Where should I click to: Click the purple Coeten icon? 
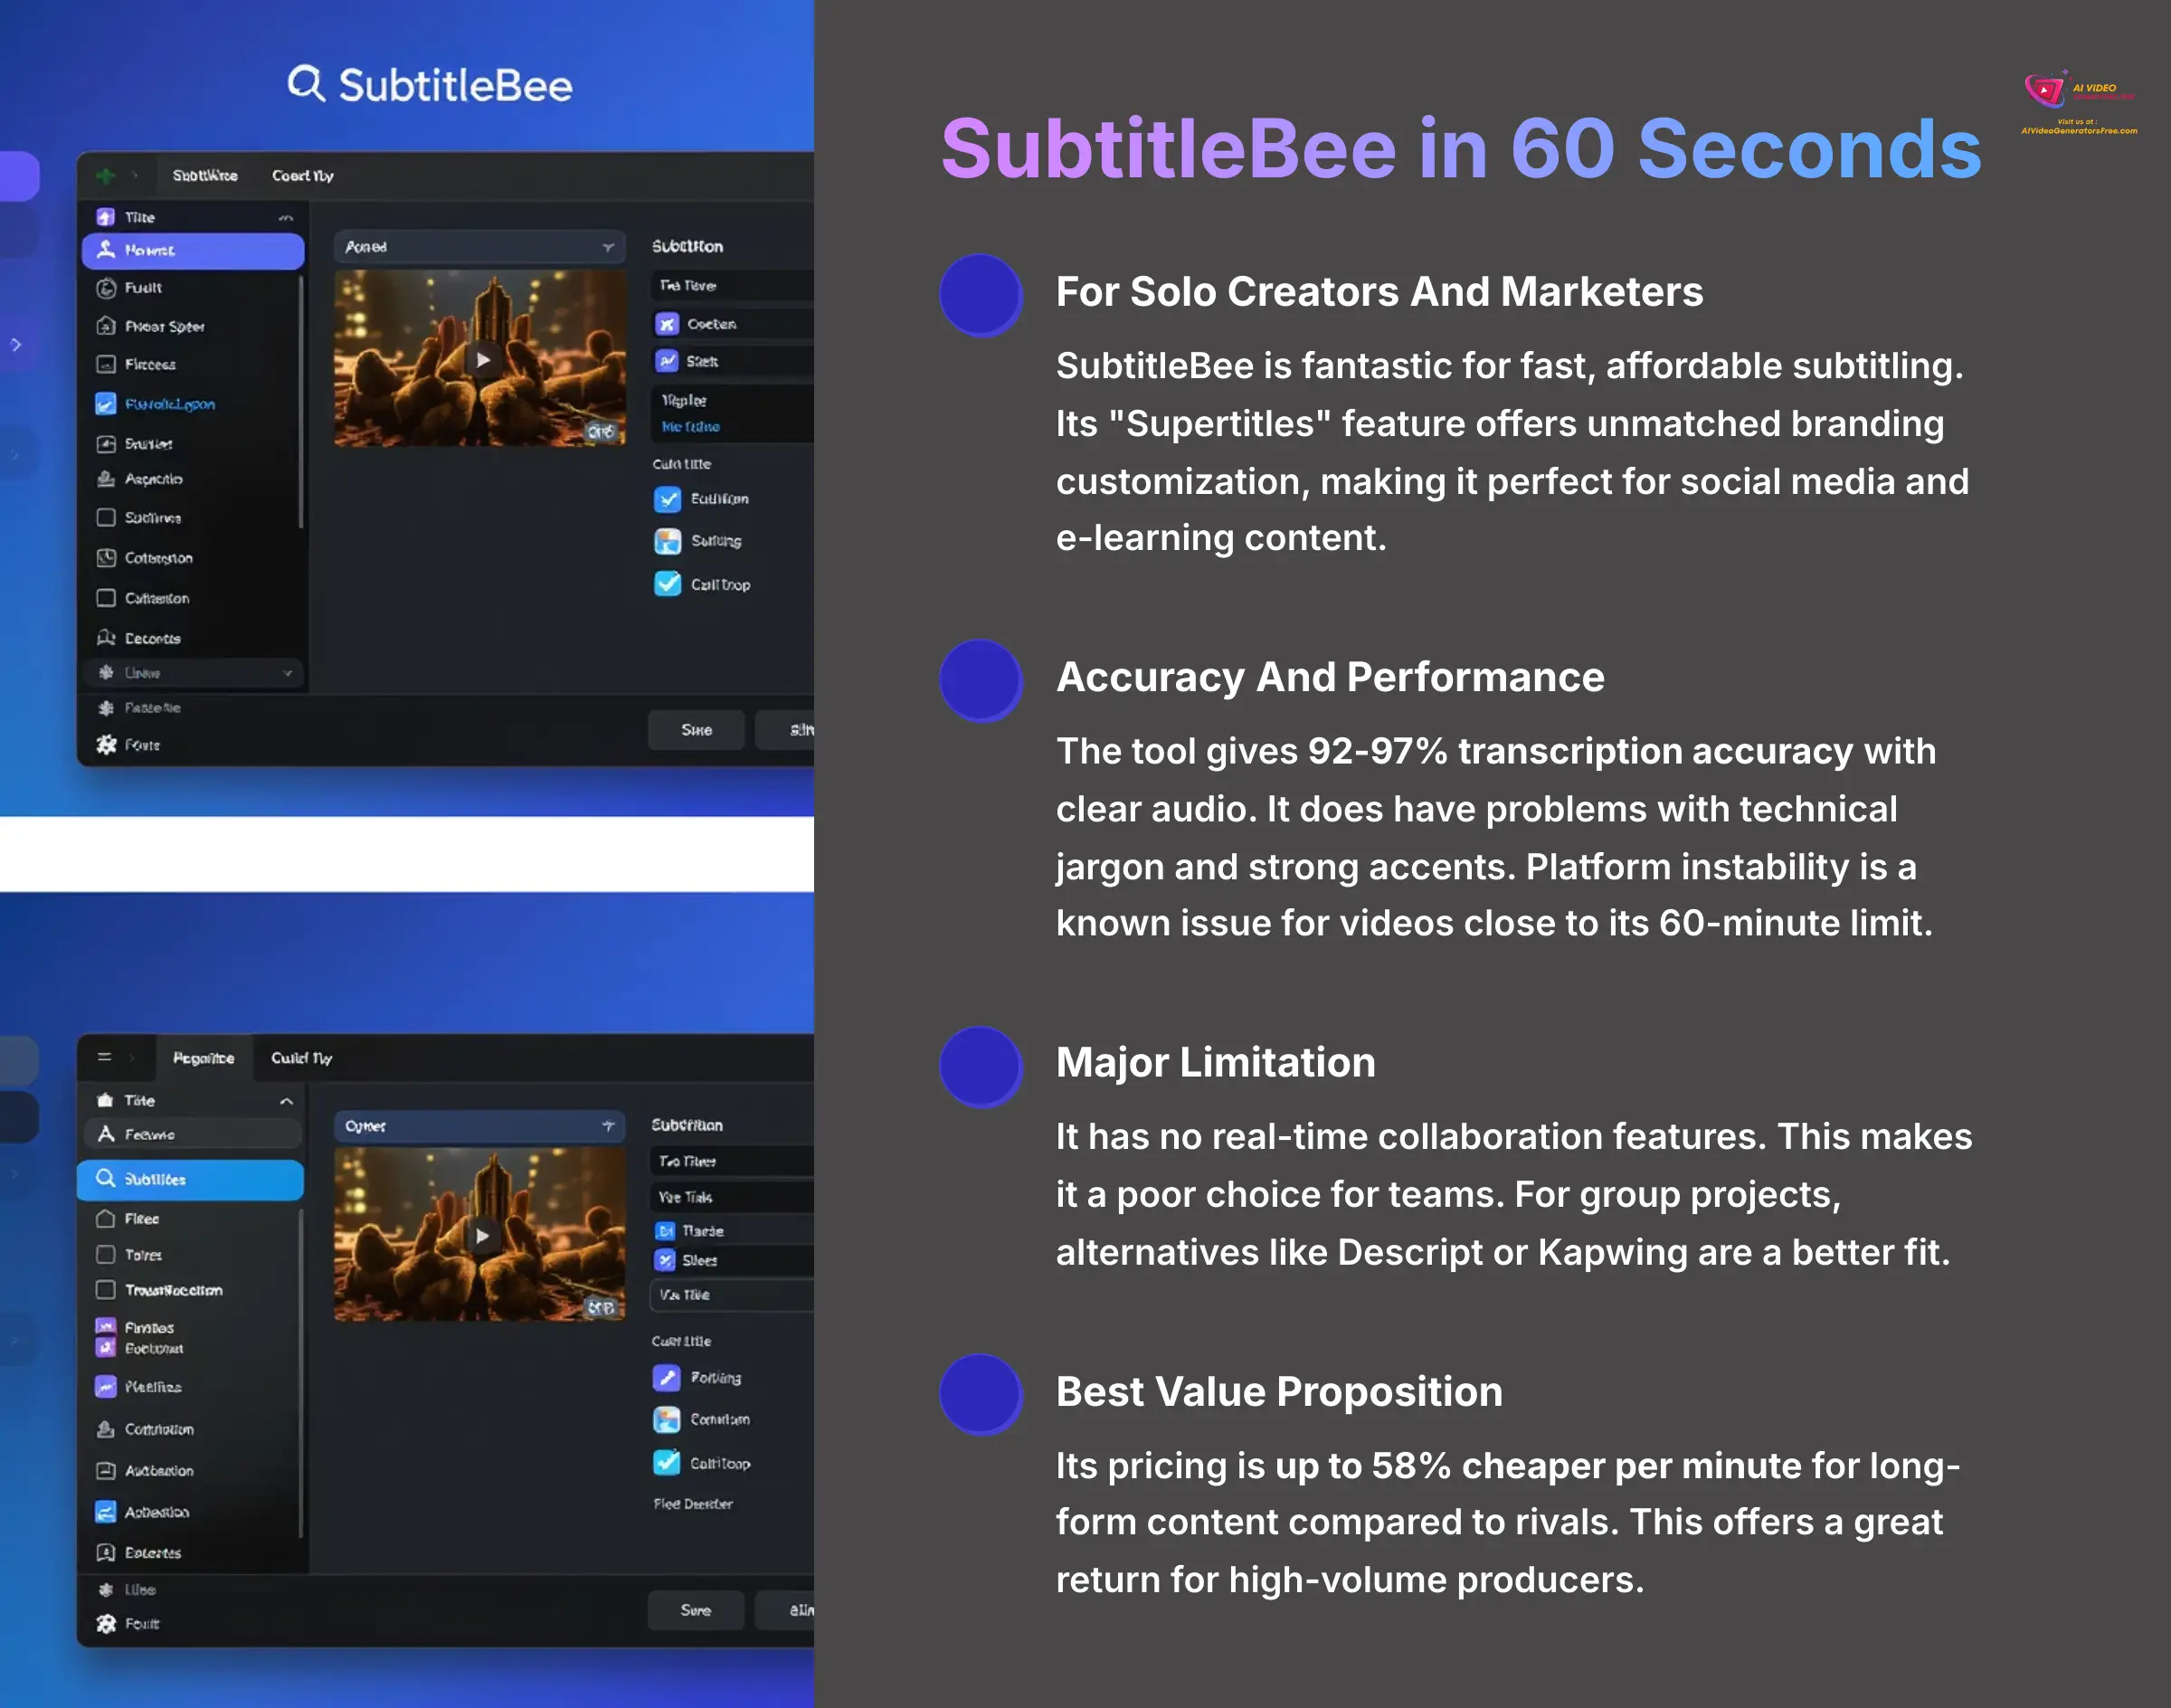[x=667, y=324]
